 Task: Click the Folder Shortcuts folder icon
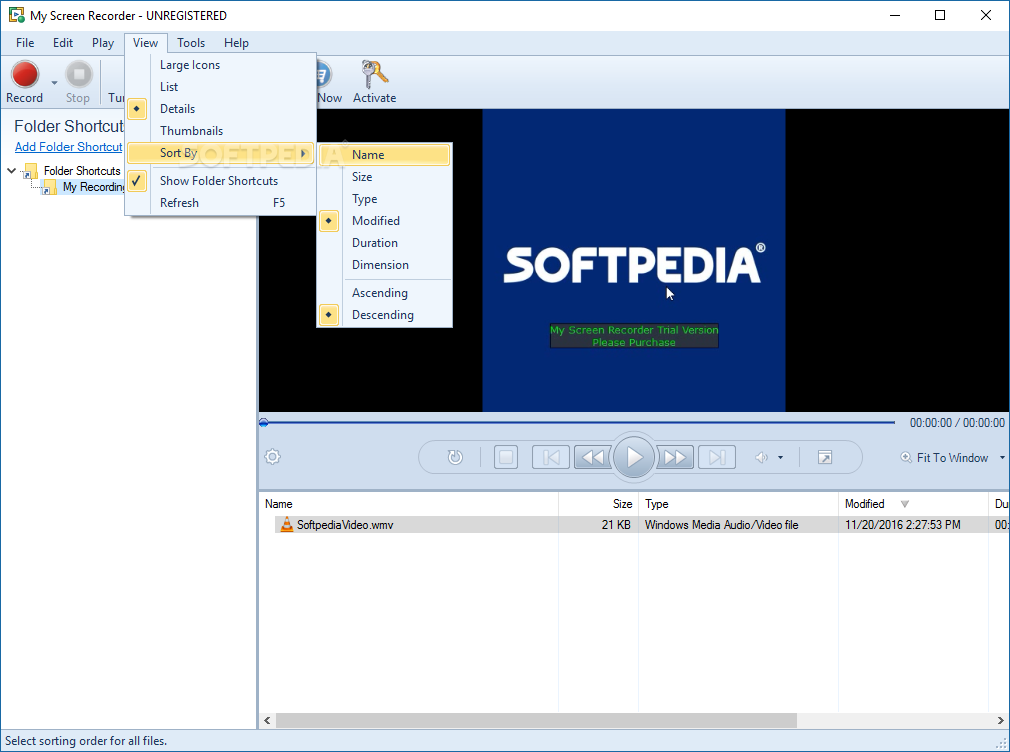tap(30, 171)
